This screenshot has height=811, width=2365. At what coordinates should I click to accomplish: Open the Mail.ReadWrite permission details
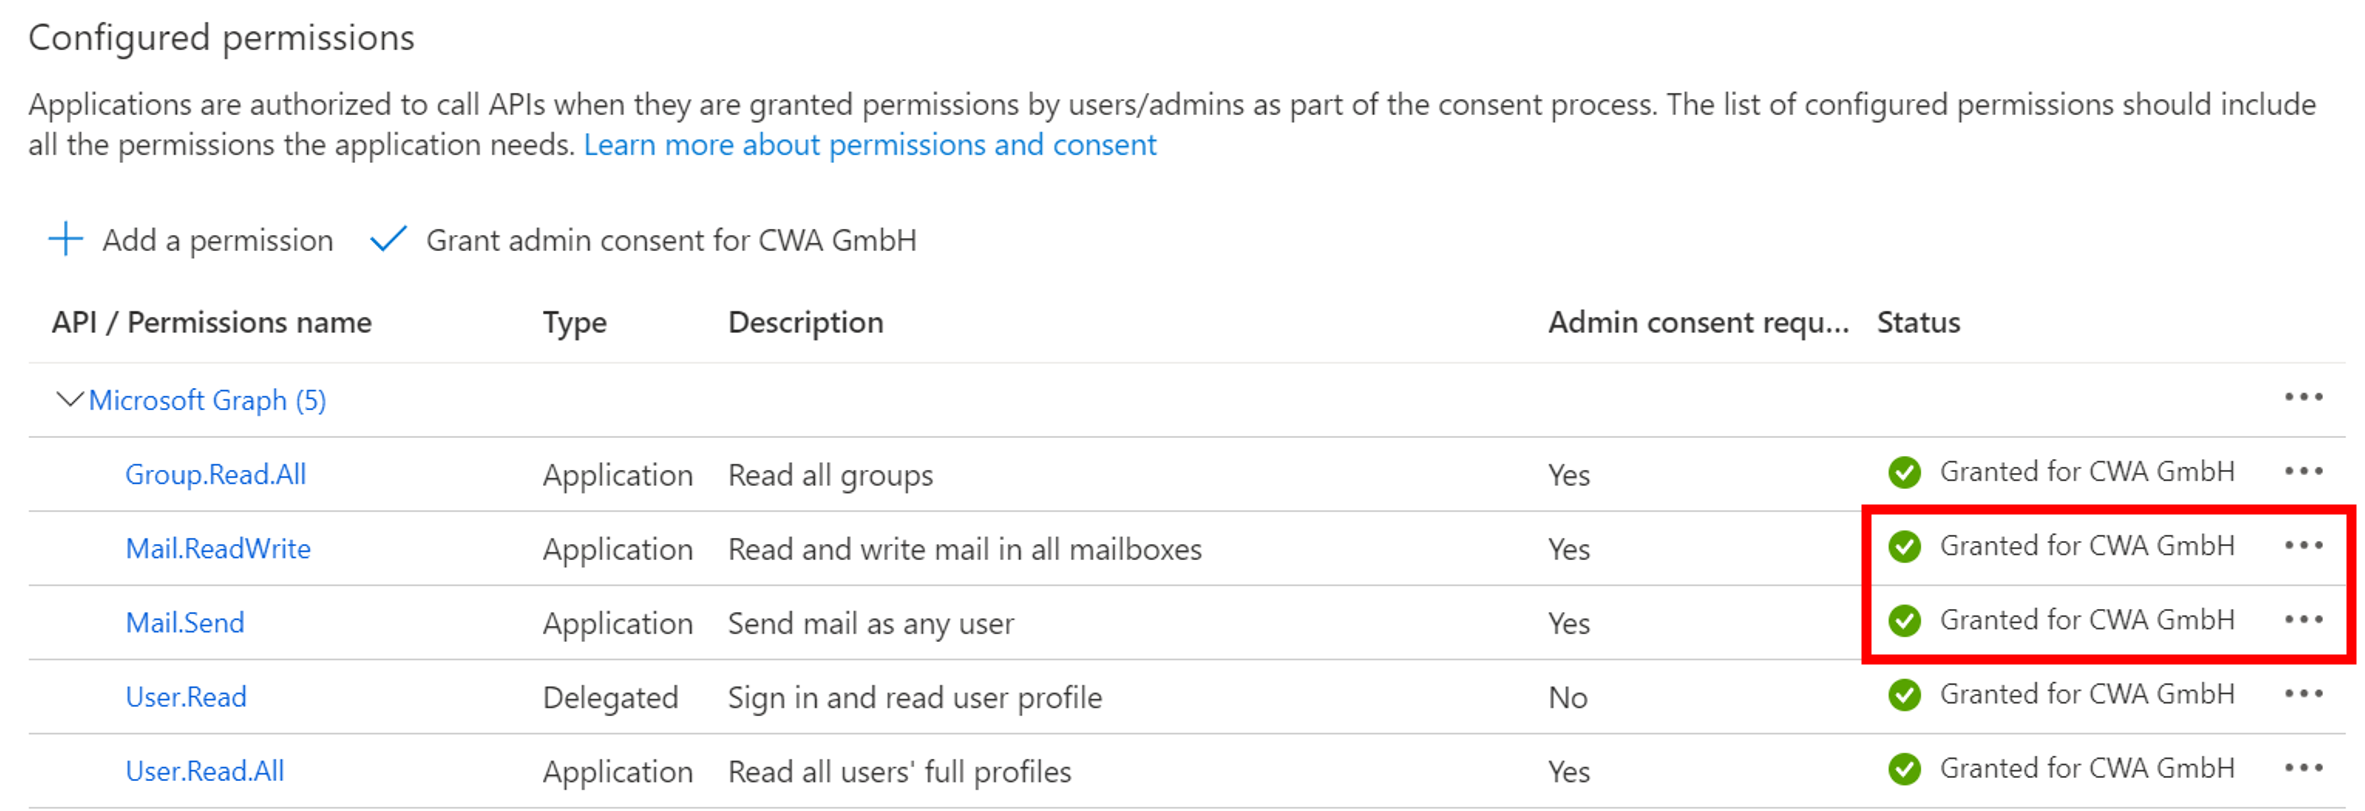218,549
